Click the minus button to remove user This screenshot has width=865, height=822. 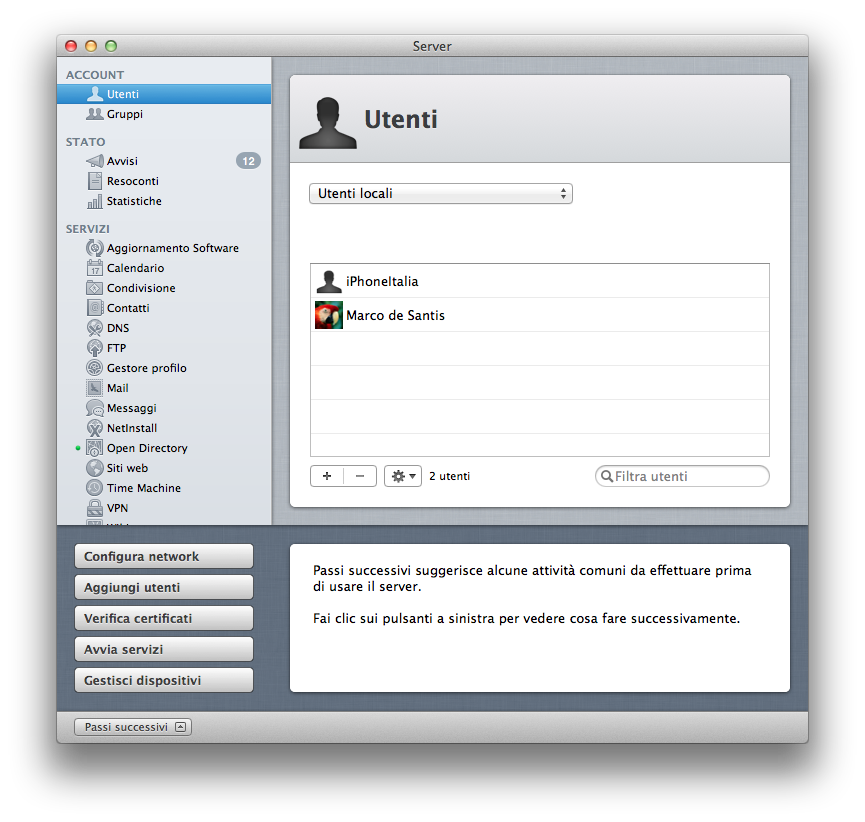[x=360, y=476]
